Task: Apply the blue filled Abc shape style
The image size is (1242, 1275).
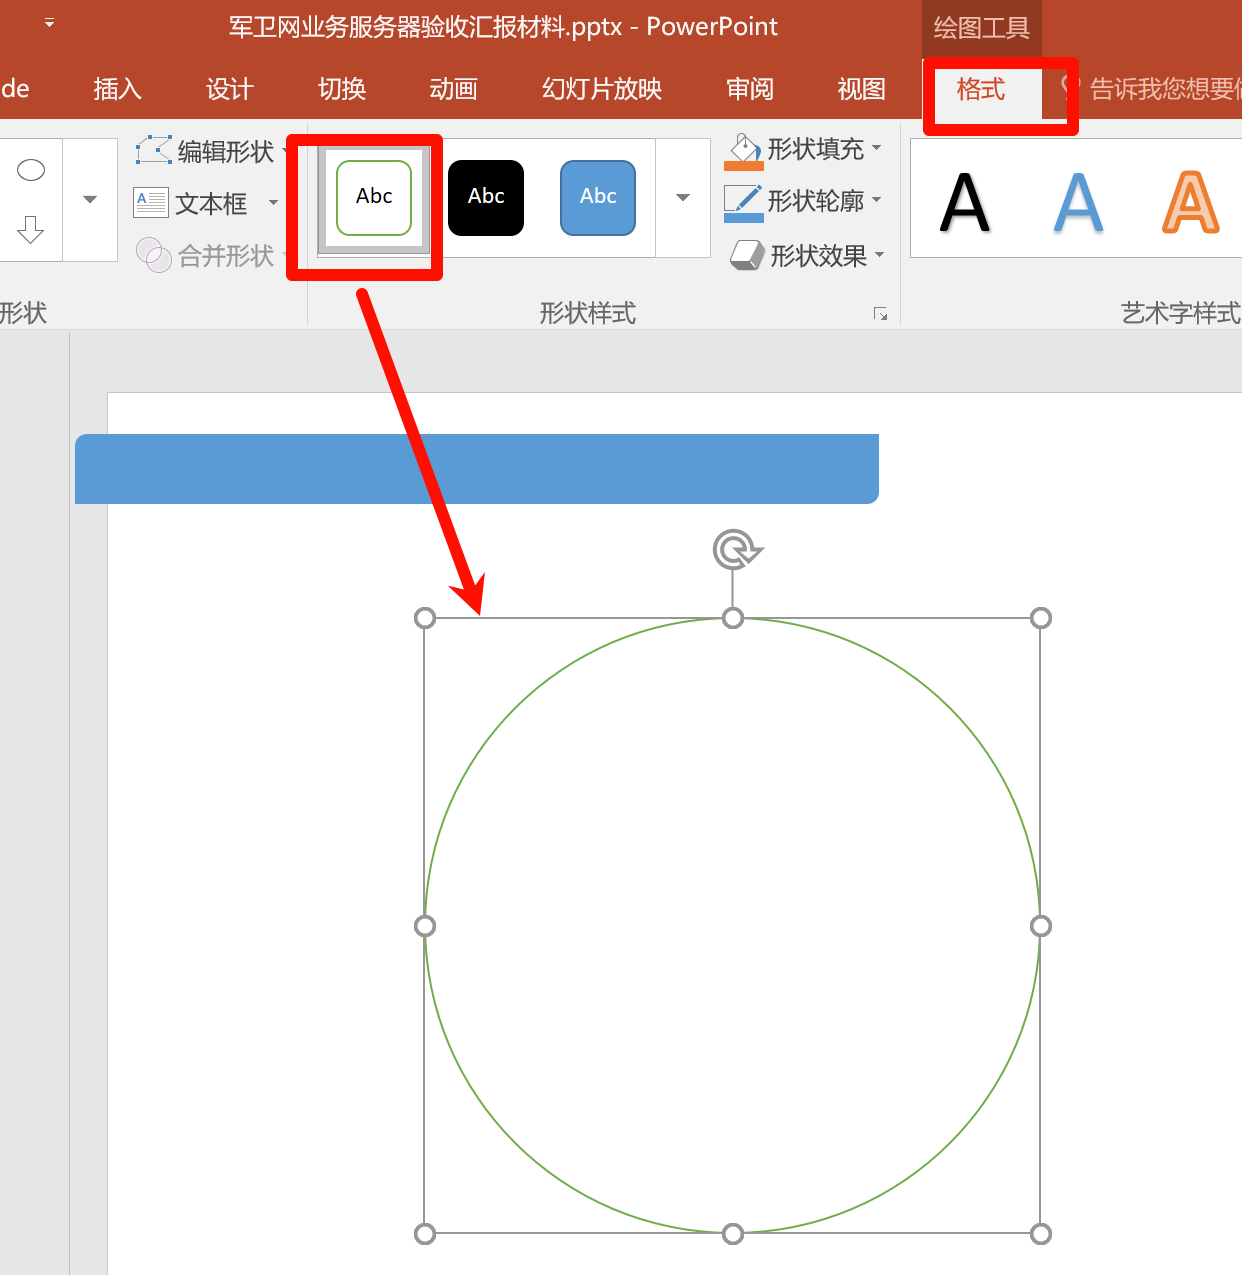Action: click(598, 197)
